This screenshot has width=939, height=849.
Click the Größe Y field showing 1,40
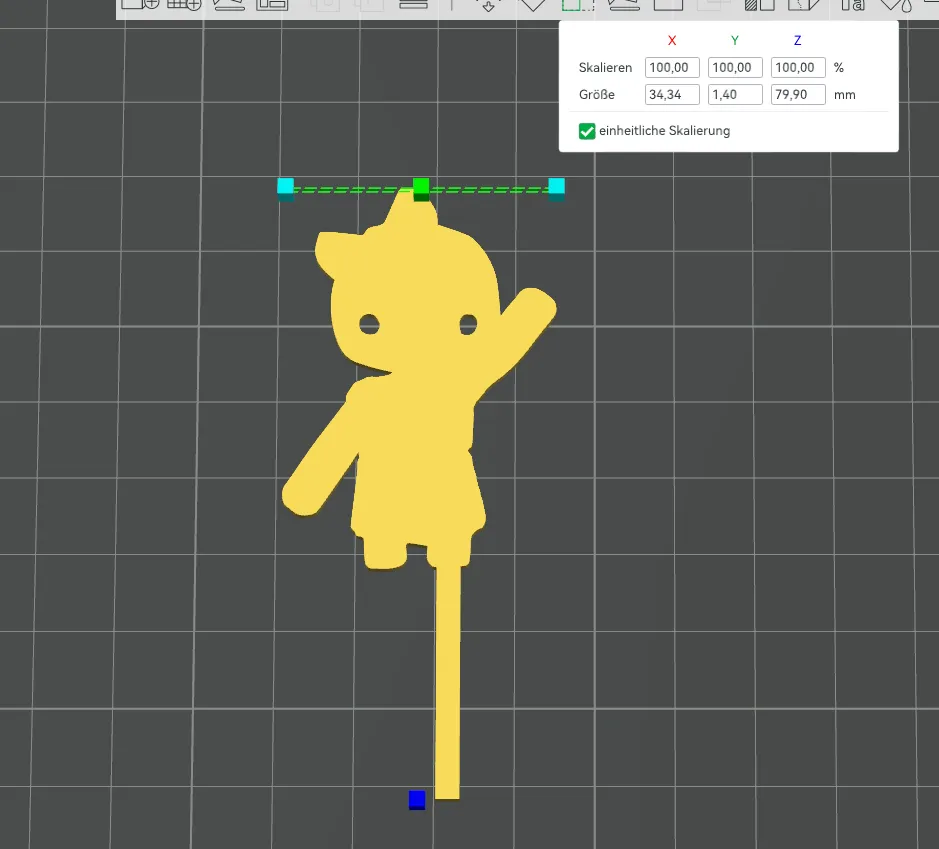(735, 95)
